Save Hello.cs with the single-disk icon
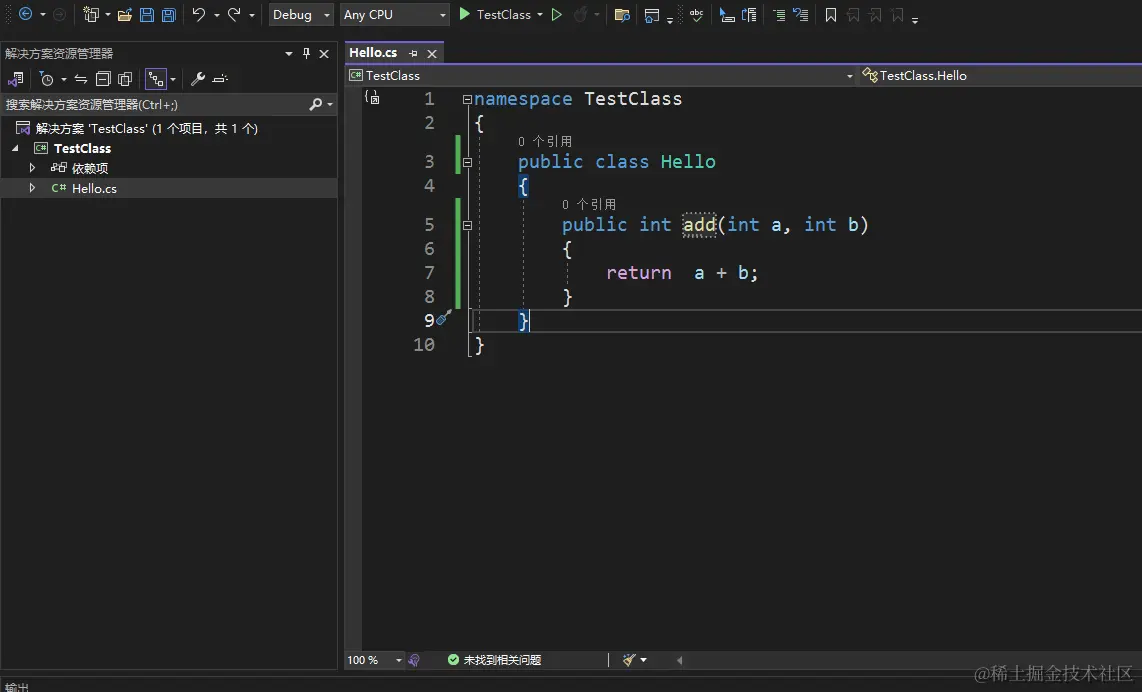 pos(146,15)
